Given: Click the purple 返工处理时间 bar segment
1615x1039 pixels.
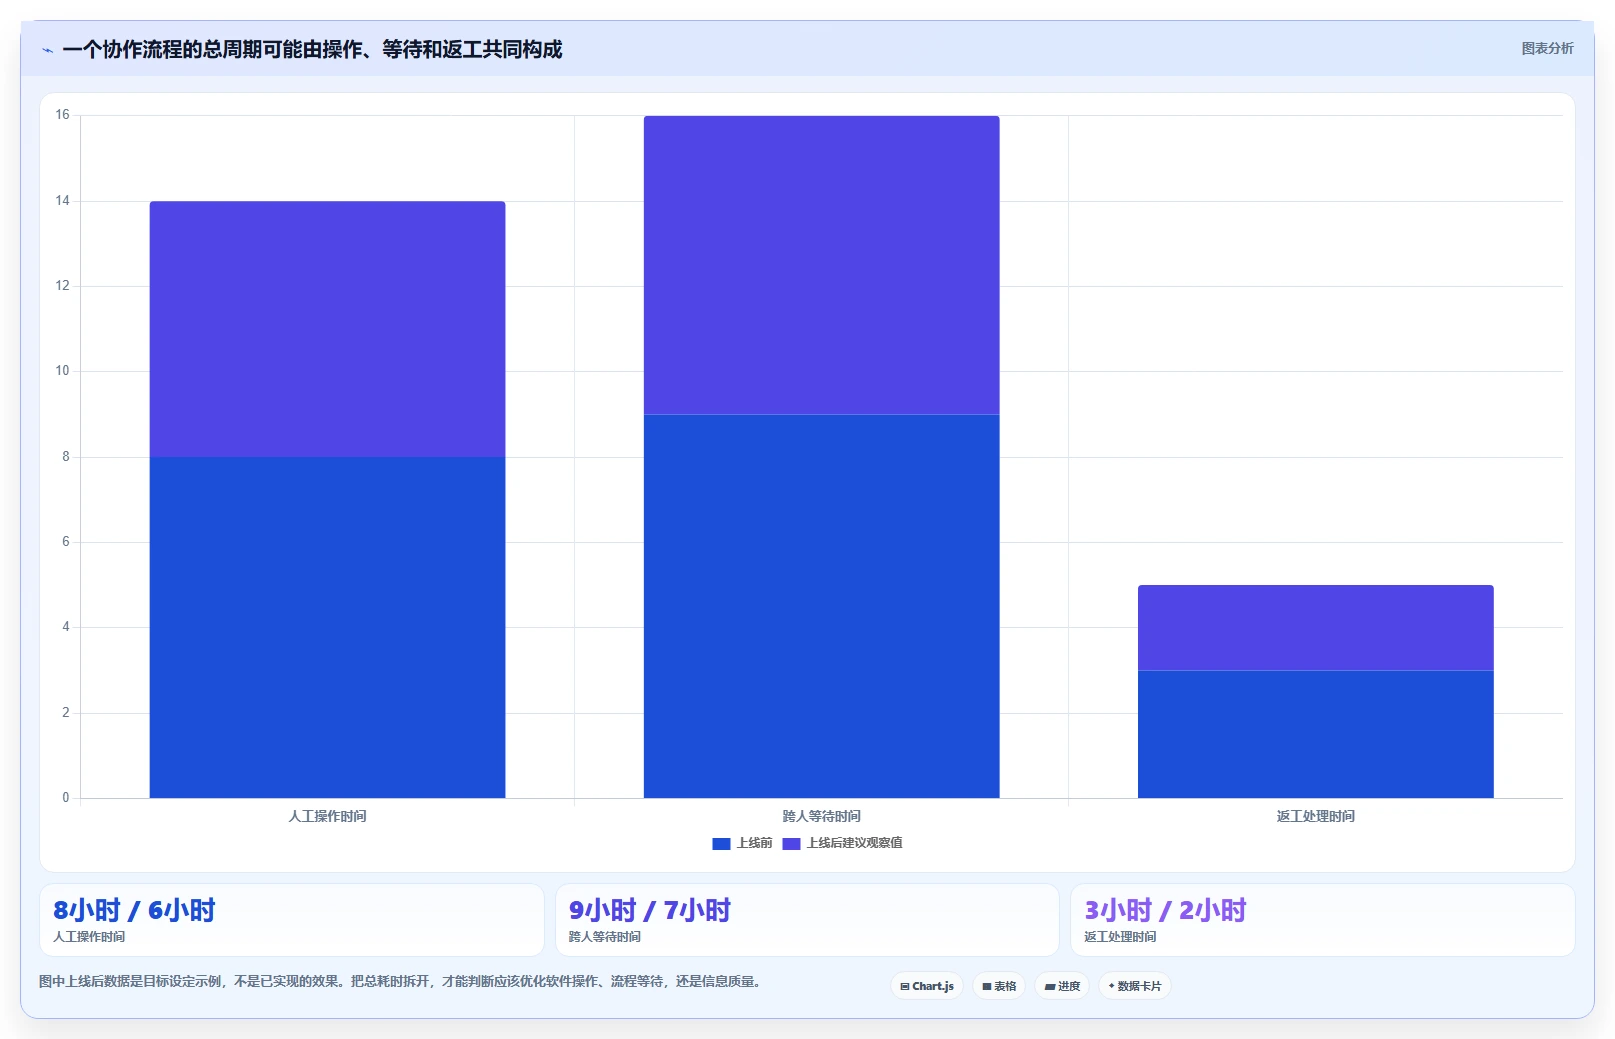Looking at the screenshot, I should [x=1315, y=628].
